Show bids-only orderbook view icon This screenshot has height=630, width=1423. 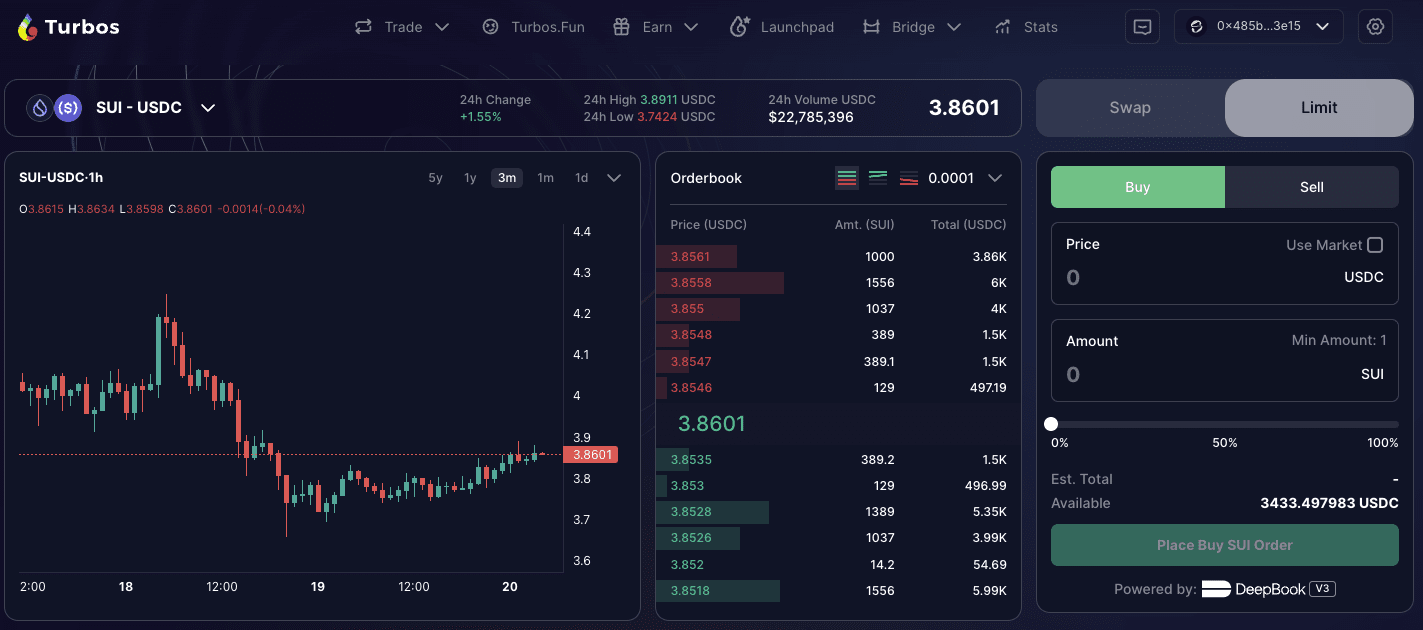point(878,178)
